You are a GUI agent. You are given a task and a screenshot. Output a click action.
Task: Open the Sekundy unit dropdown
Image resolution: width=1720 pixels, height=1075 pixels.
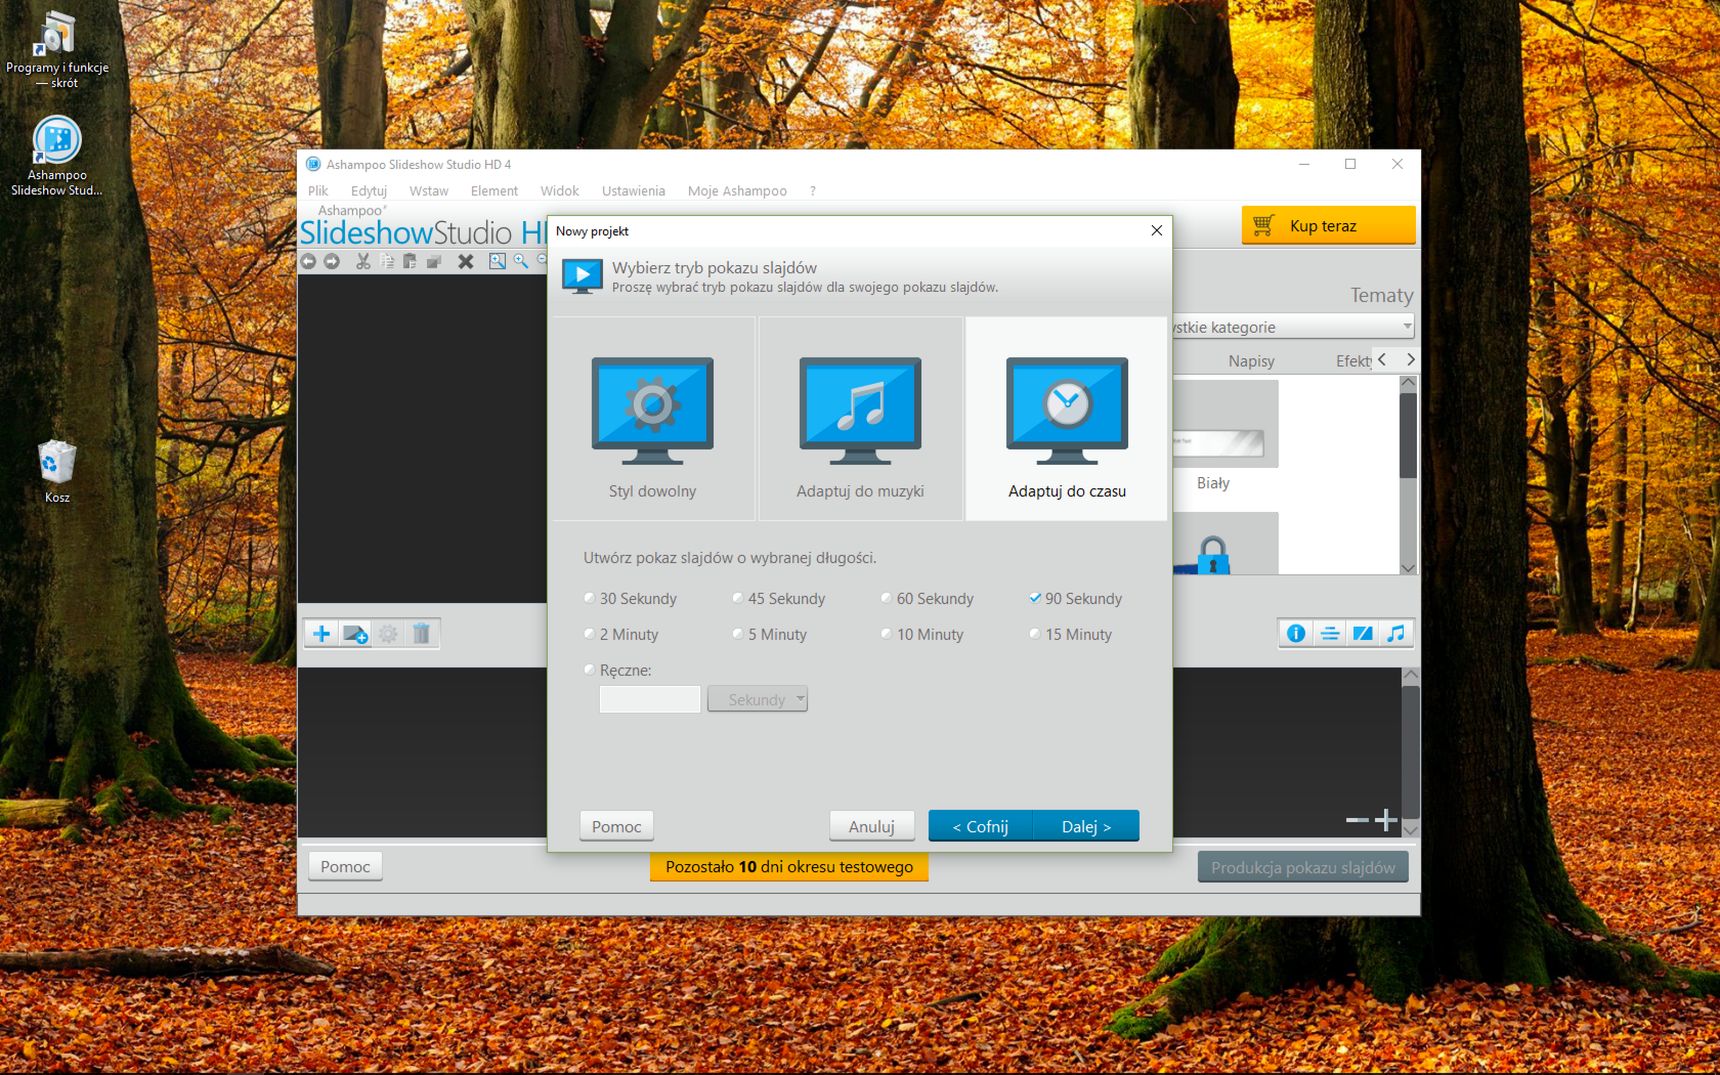(757, 699)
